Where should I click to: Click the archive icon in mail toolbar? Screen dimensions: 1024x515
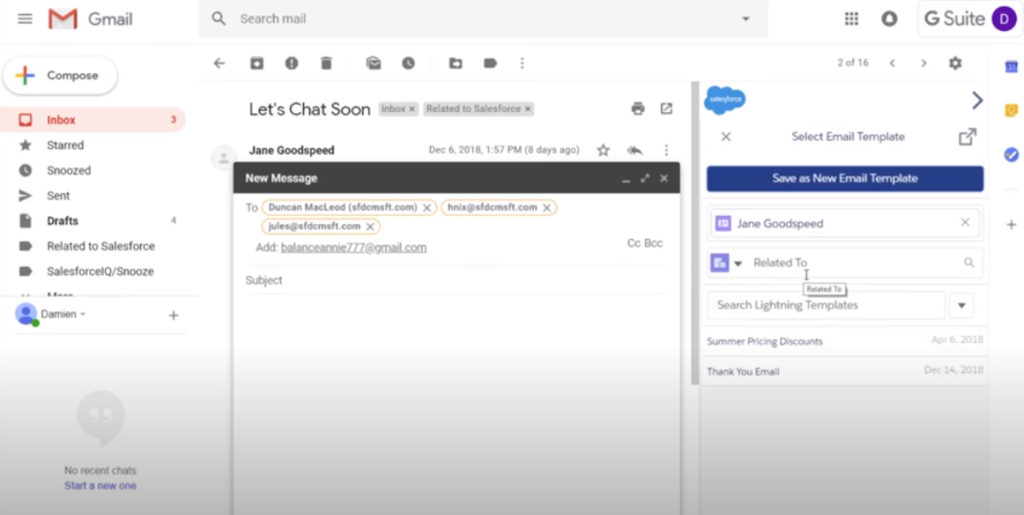coord(257,63)
